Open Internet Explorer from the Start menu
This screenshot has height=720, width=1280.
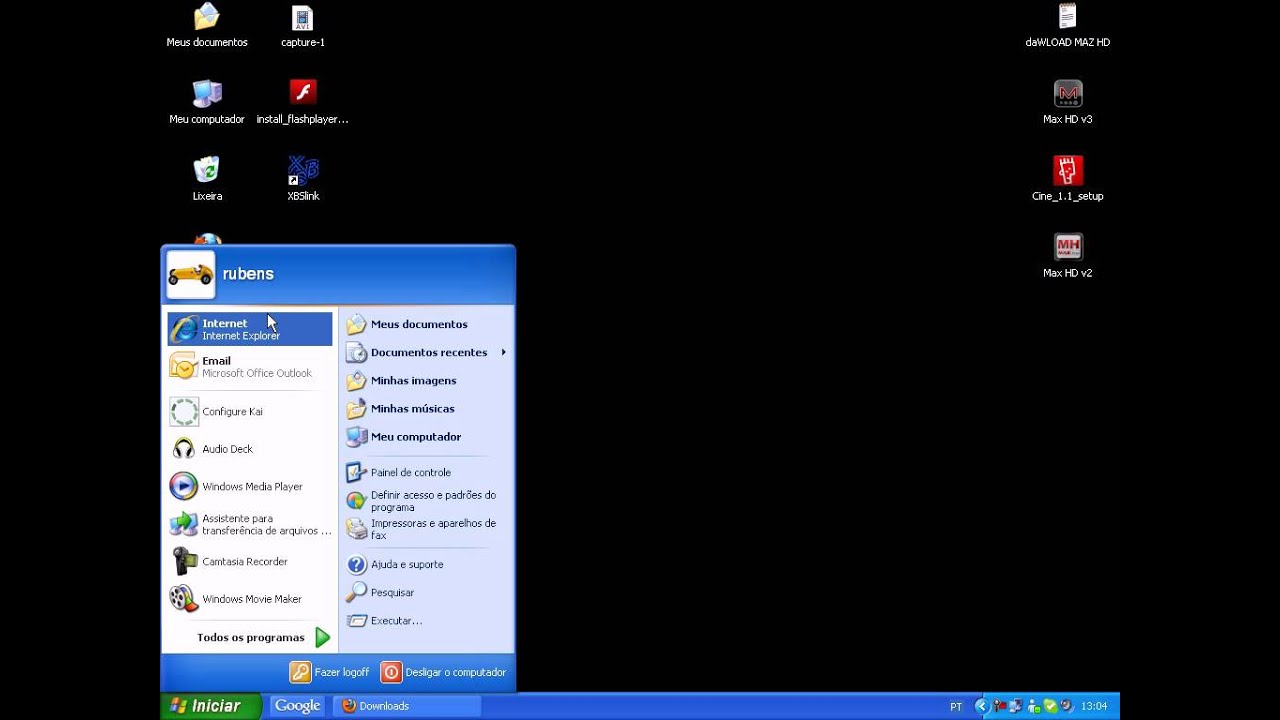click(250, 329)
